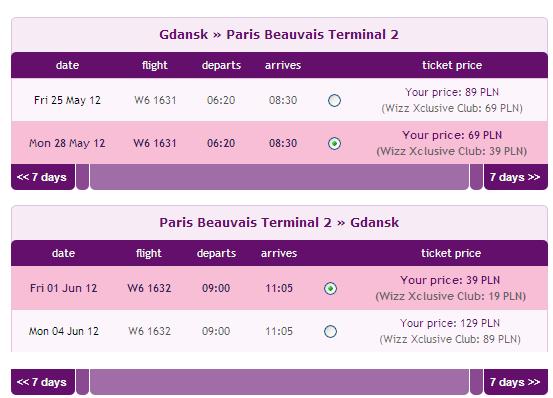Click the return table date column header
This screenshot has width=553, height=398.
coord(63,253)
